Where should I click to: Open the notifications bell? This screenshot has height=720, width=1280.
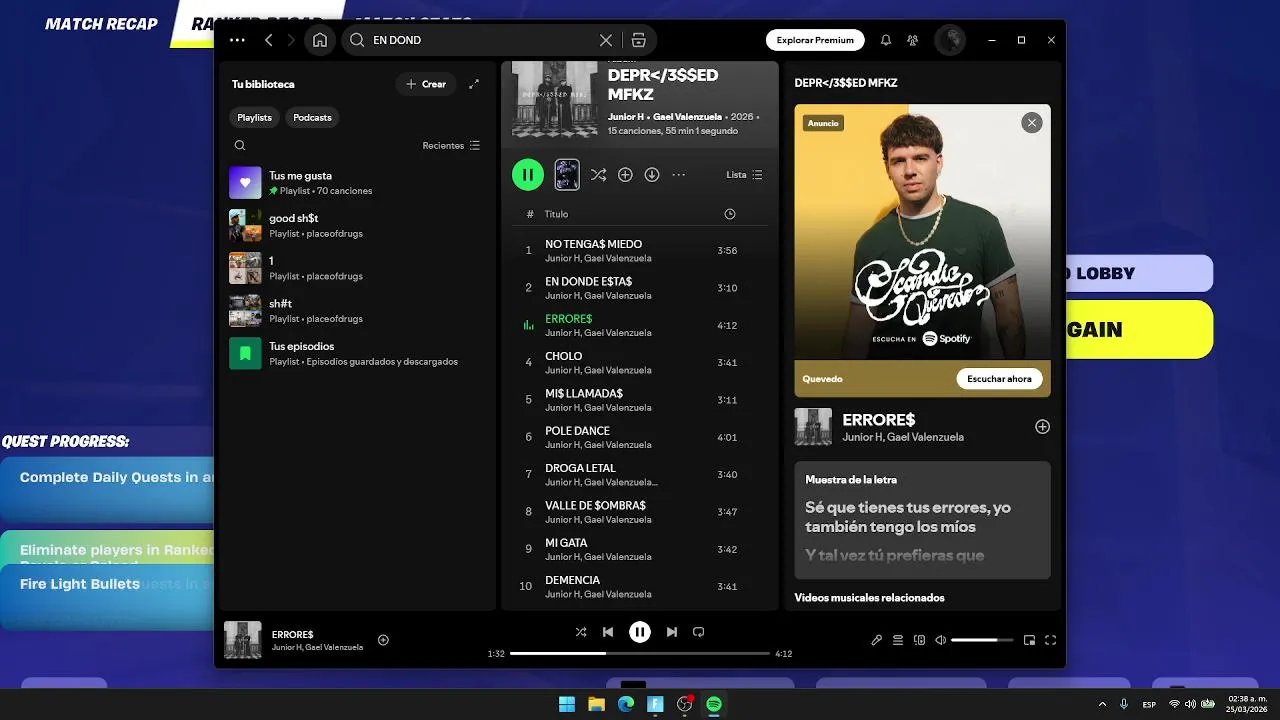pos(885,40)
